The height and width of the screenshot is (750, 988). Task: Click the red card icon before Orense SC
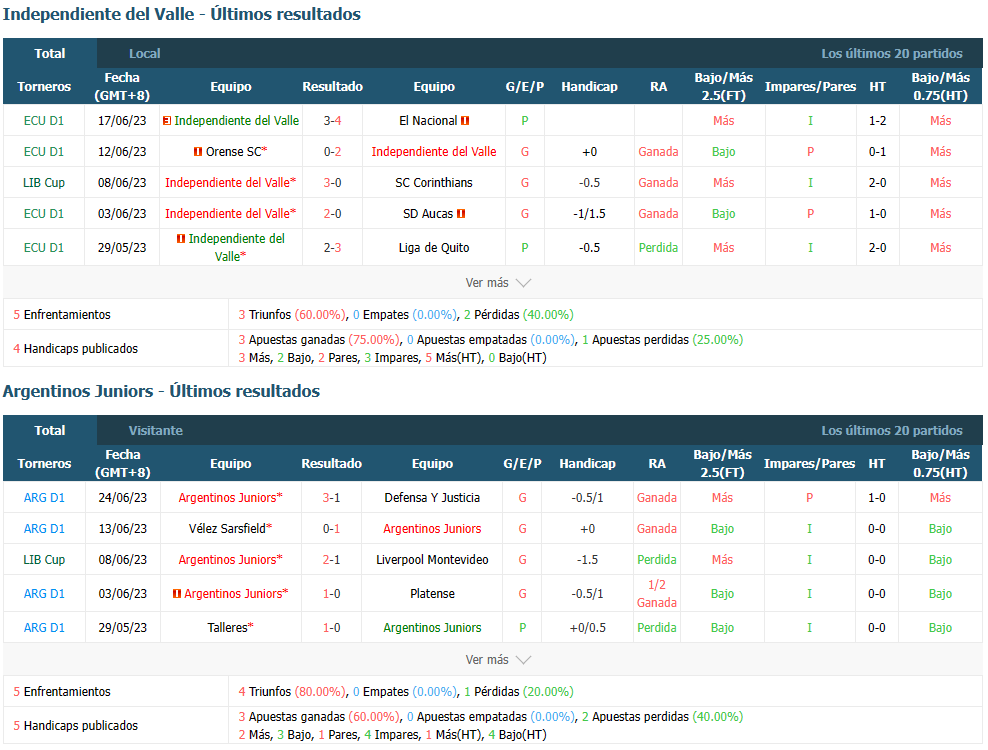click(198, 151)
